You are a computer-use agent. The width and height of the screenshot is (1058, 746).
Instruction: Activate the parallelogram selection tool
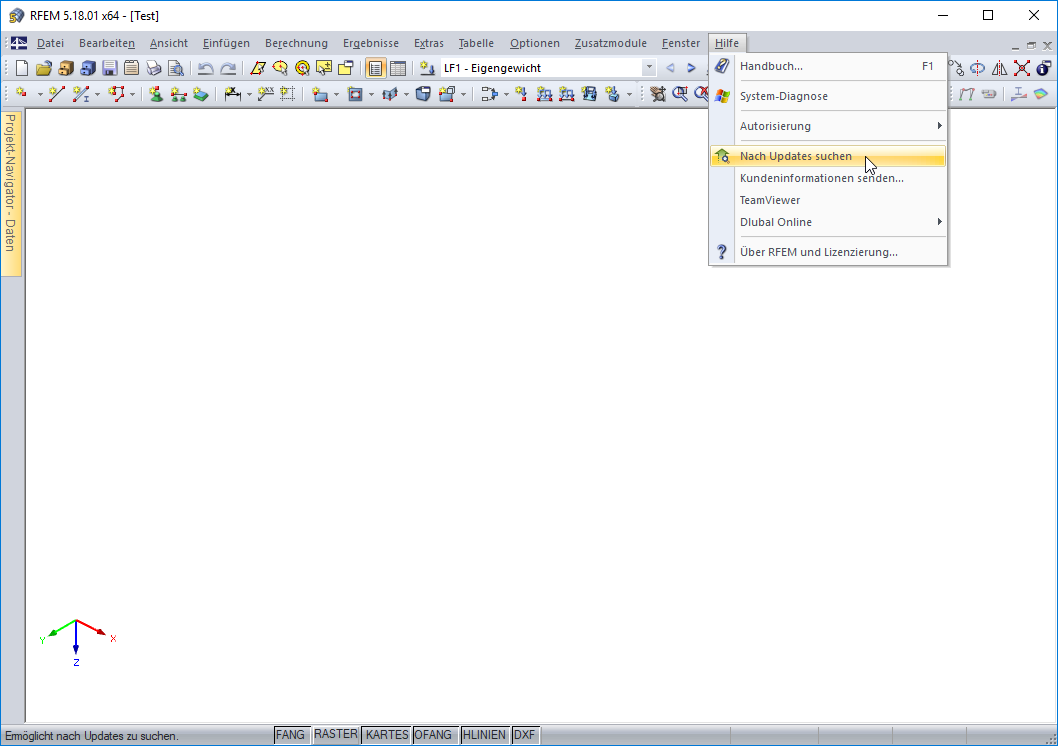[258, 68]
